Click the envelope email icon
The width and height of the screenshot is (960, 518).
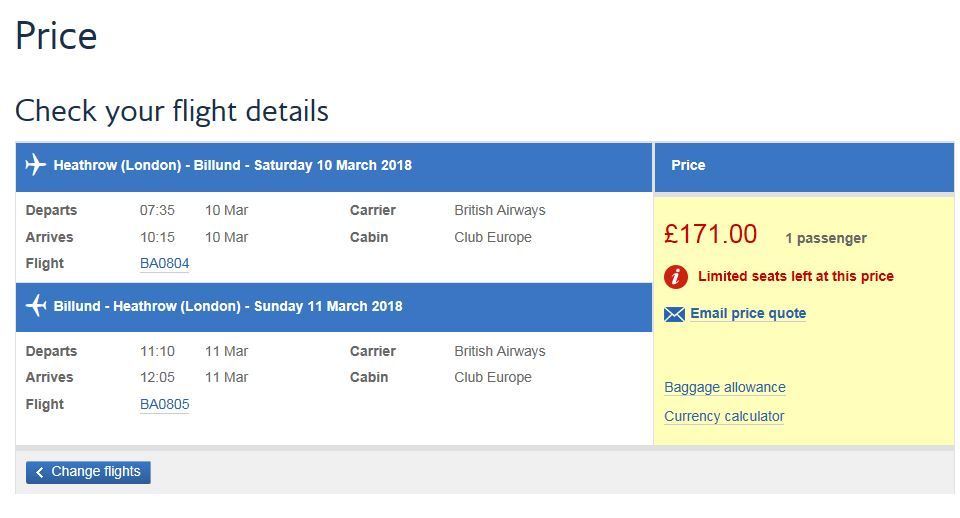coord(674,314)
